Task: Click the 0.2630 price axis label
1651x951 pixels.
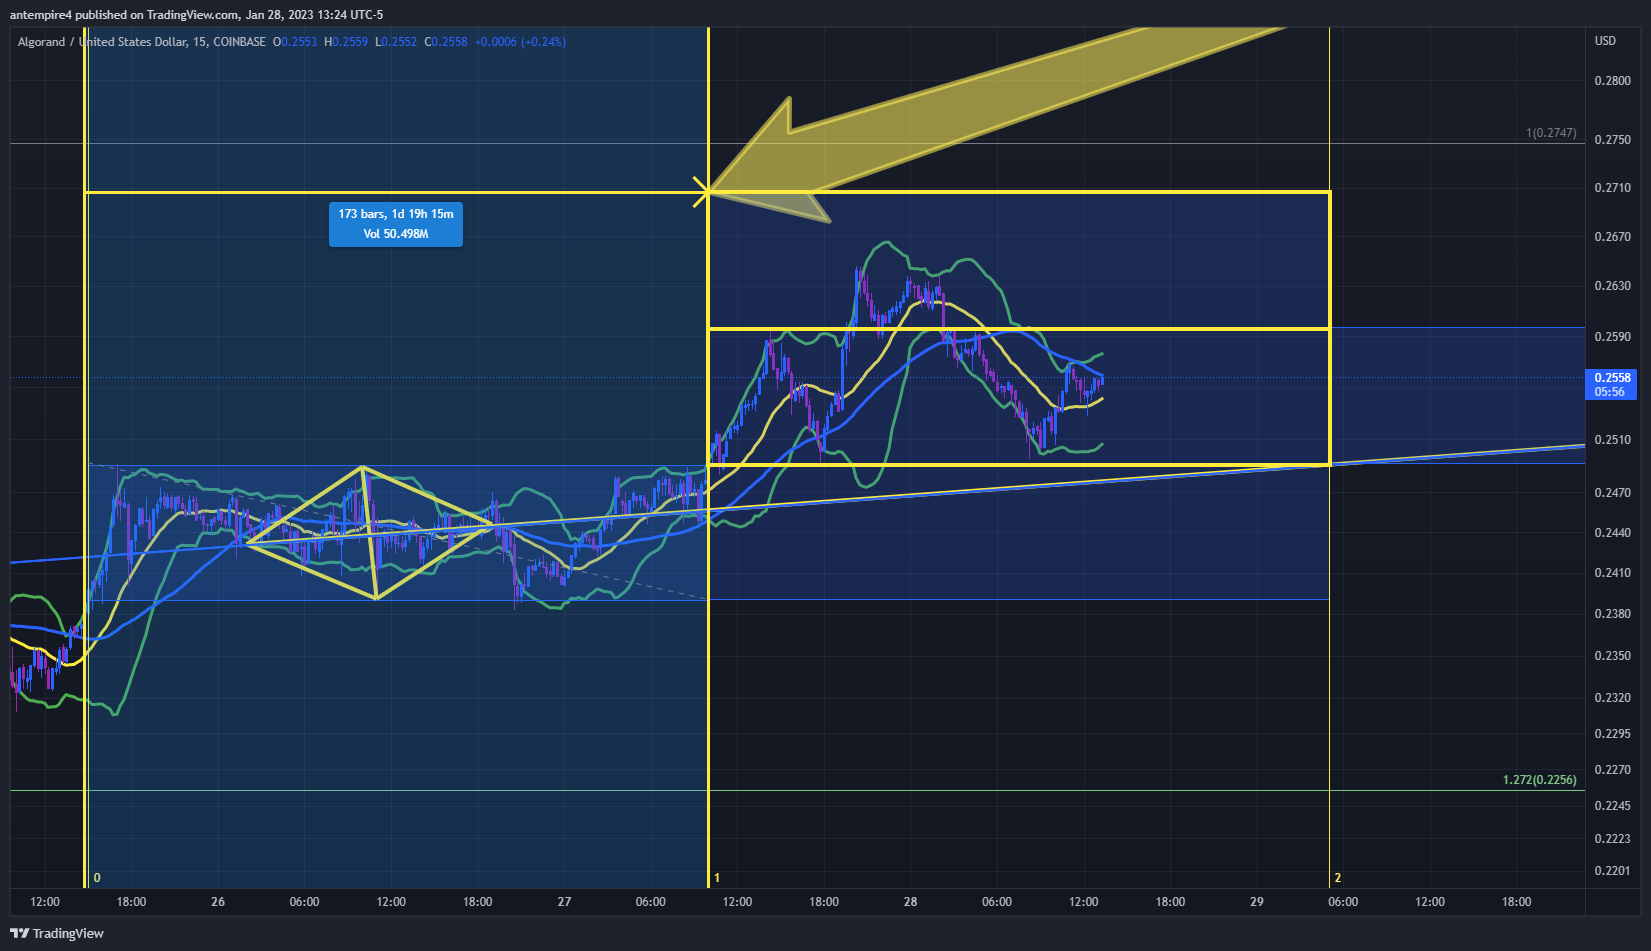Action: (1612, 286)
